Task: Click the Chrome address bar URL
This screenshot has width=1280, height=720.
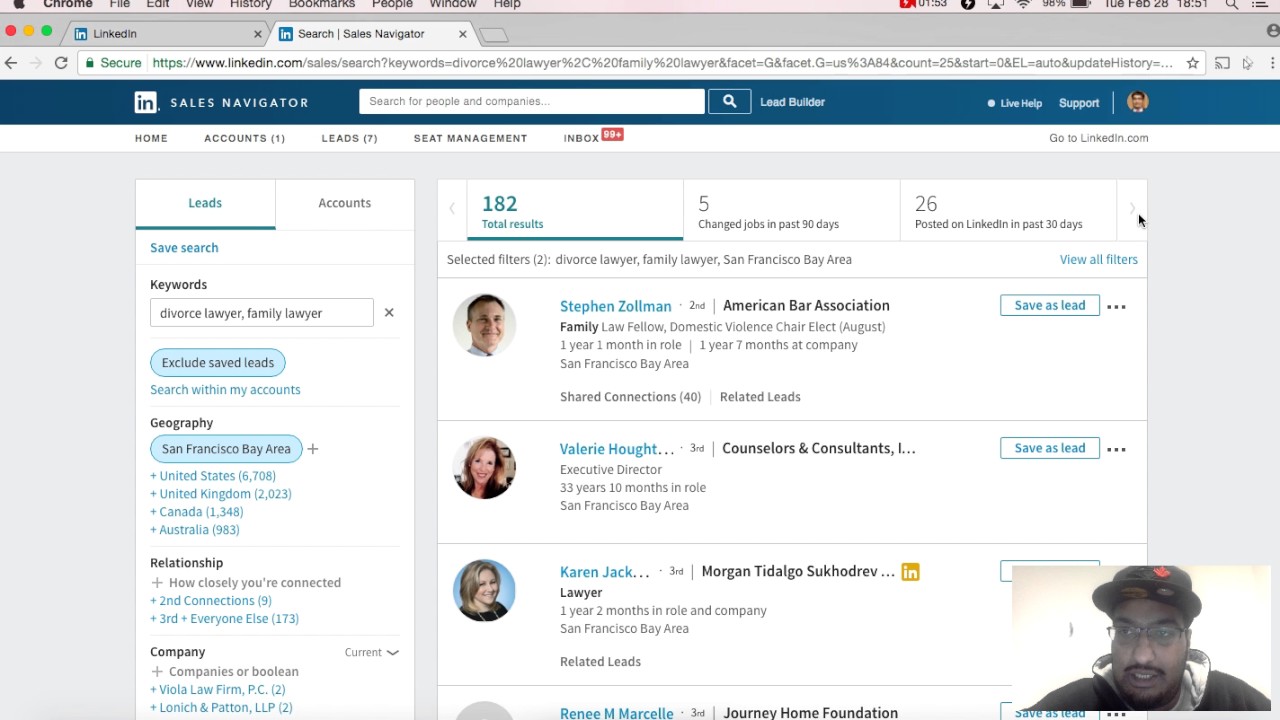Action: (663, 63)
